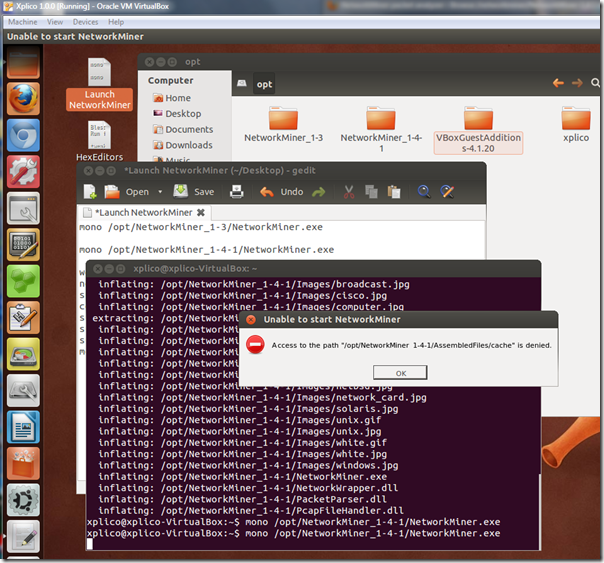The image size is (604, 563).
Task: Expand the Open recent files dropdown arrow
Action: click(x=160, y=191)
